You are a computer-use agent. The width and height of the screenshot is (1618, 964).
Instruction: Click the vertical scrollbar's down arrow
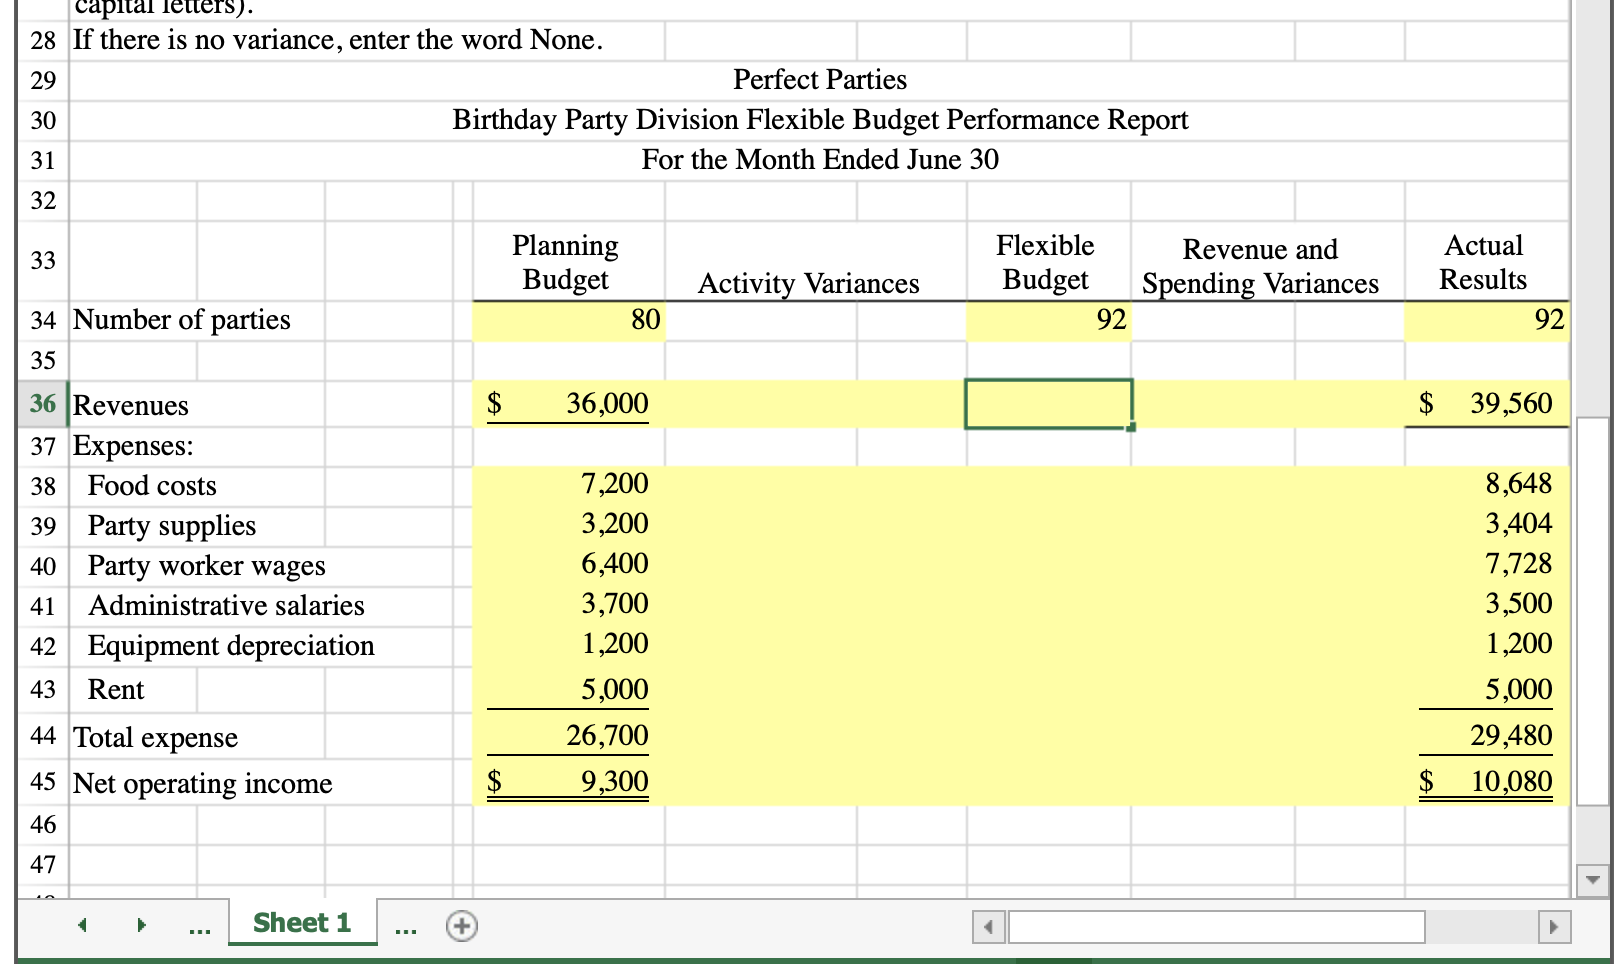pos(1593,879)
